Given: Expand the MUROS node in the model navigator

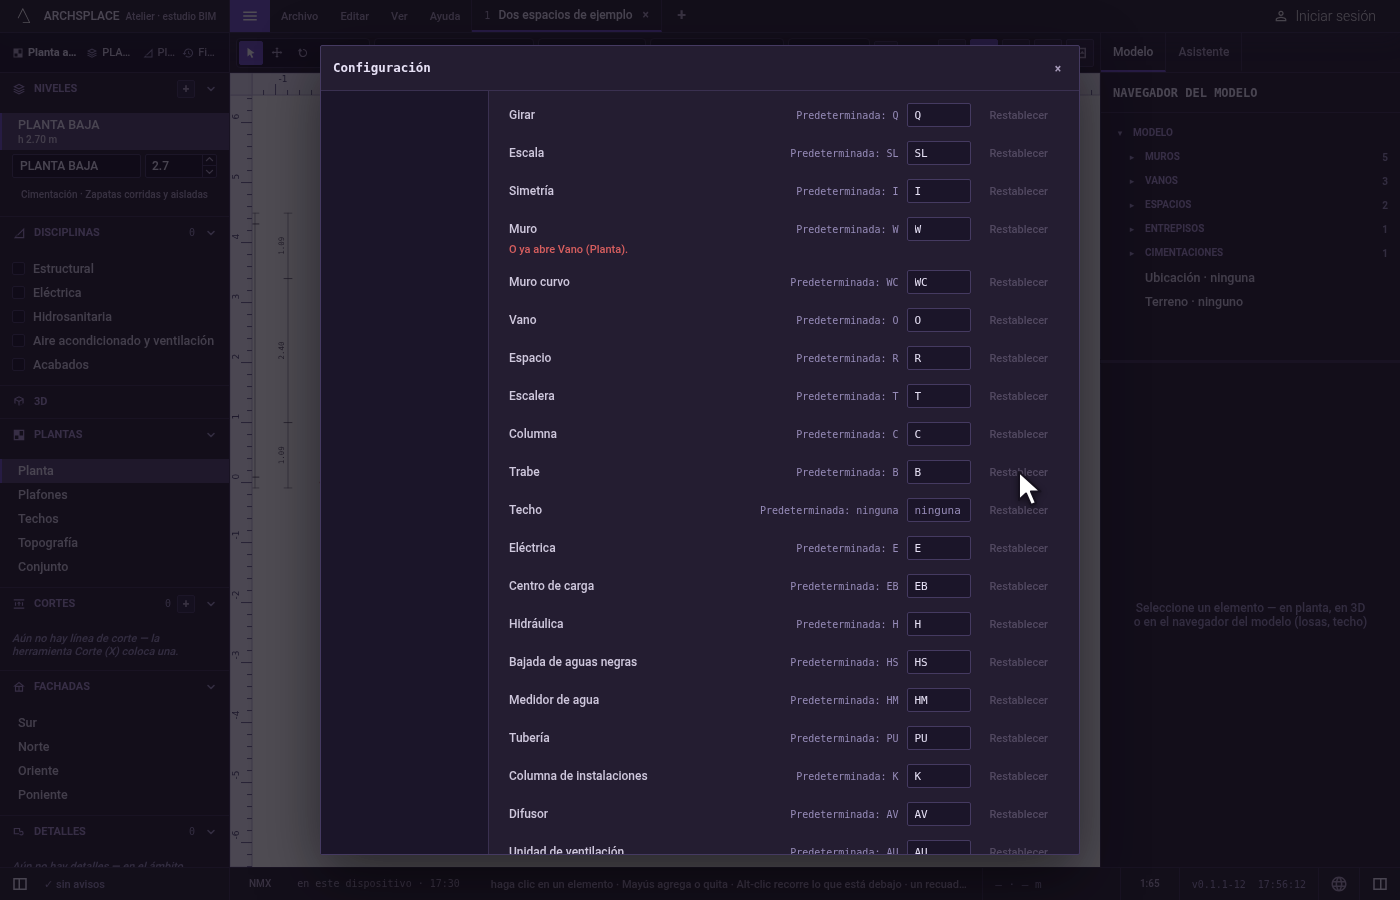Looking at the screenshot, I should click(x=1132, y=157).
